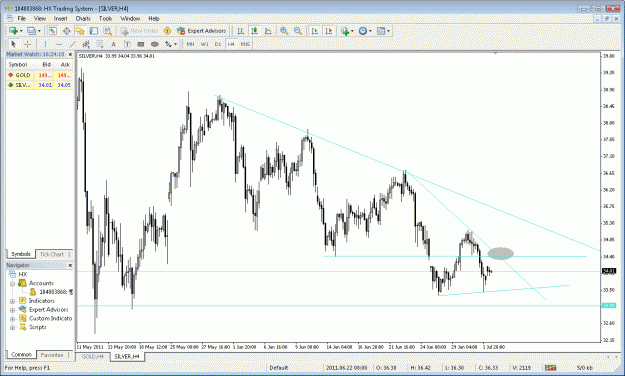Screen dimensions: 625x376
Task: Switch to the GOLD,H4 chart tab
Action: [93, 356]
